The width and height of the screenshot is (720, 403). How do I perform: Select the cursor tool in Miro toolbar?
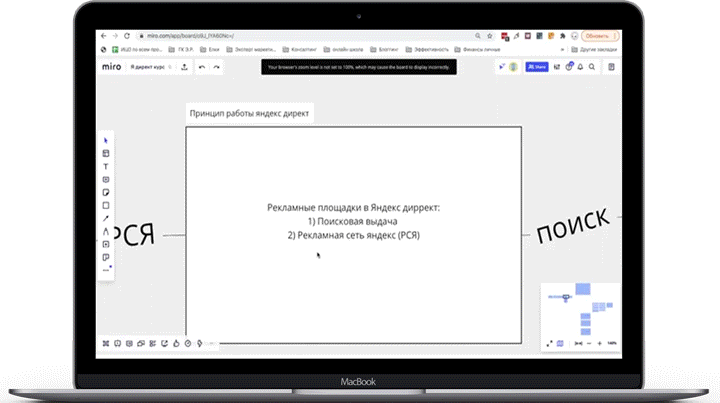(106, 140)
